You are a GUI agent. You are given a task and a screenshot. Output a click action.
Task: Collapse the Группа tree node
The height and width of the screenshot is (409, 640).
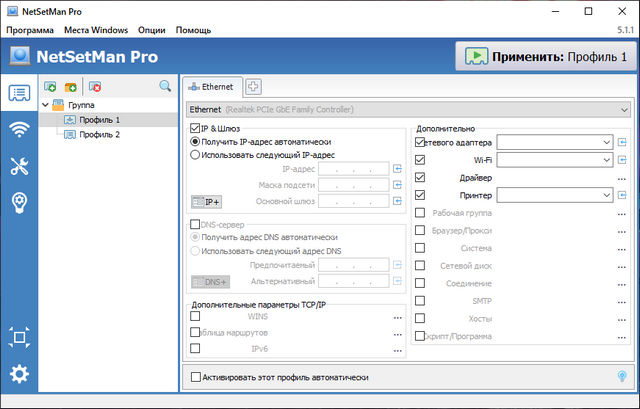(x=45, y=104)
